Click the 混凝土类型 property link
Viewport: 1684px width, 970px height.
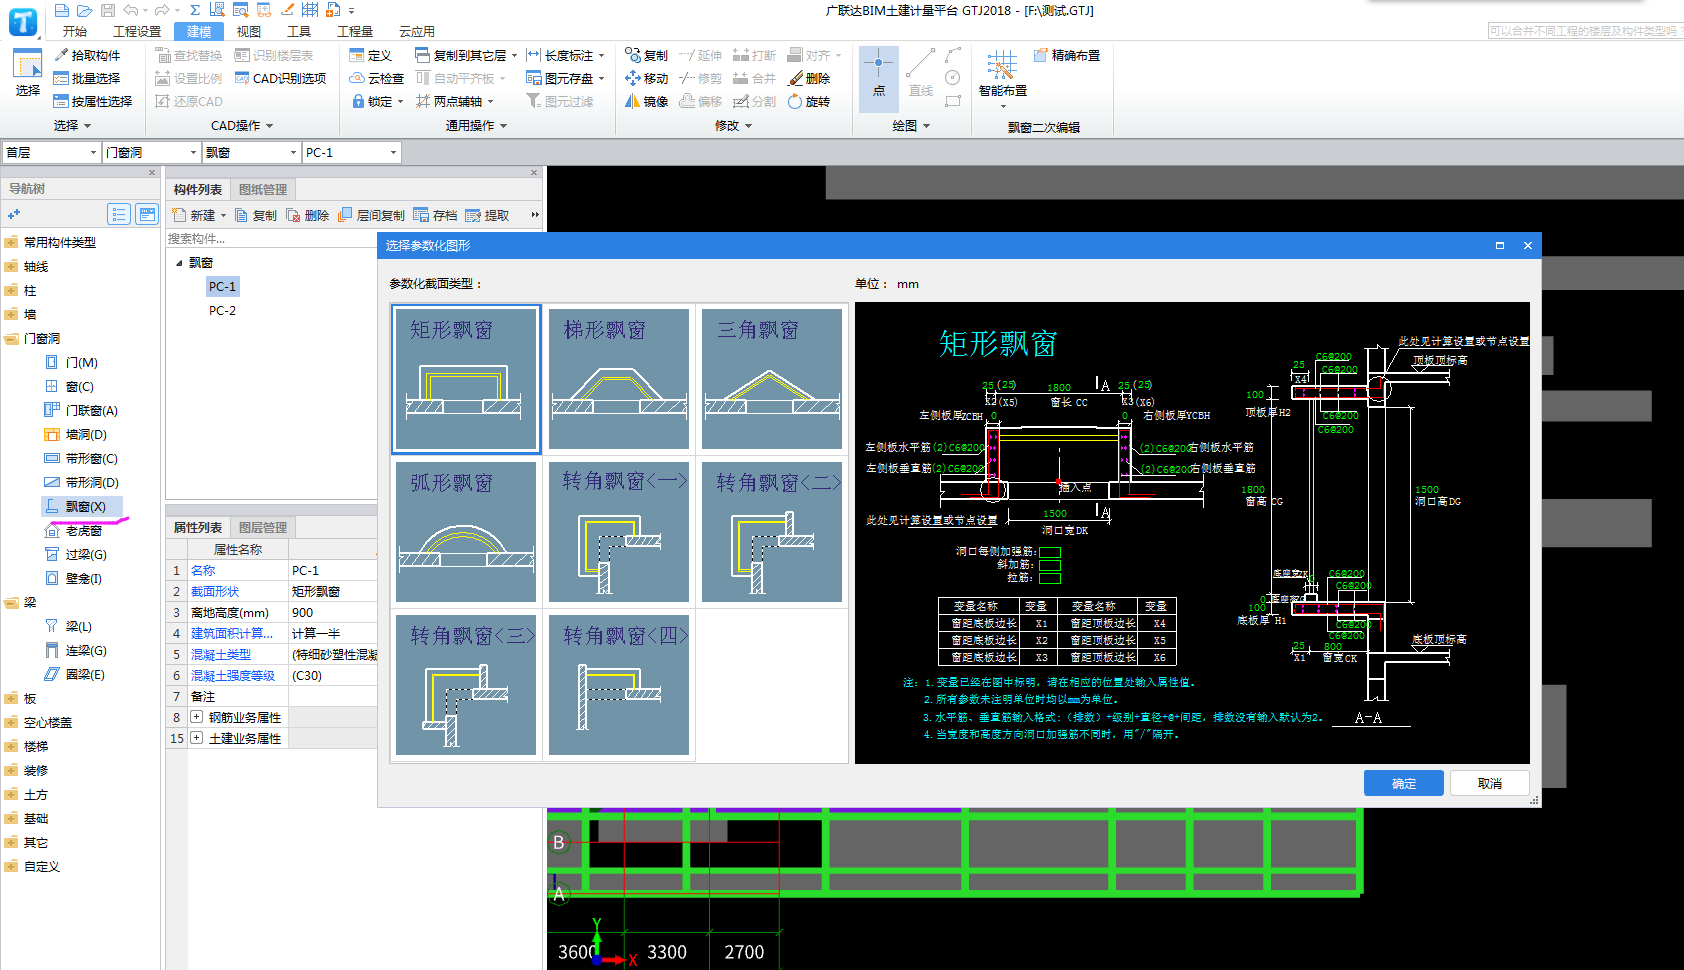(221, 654)
